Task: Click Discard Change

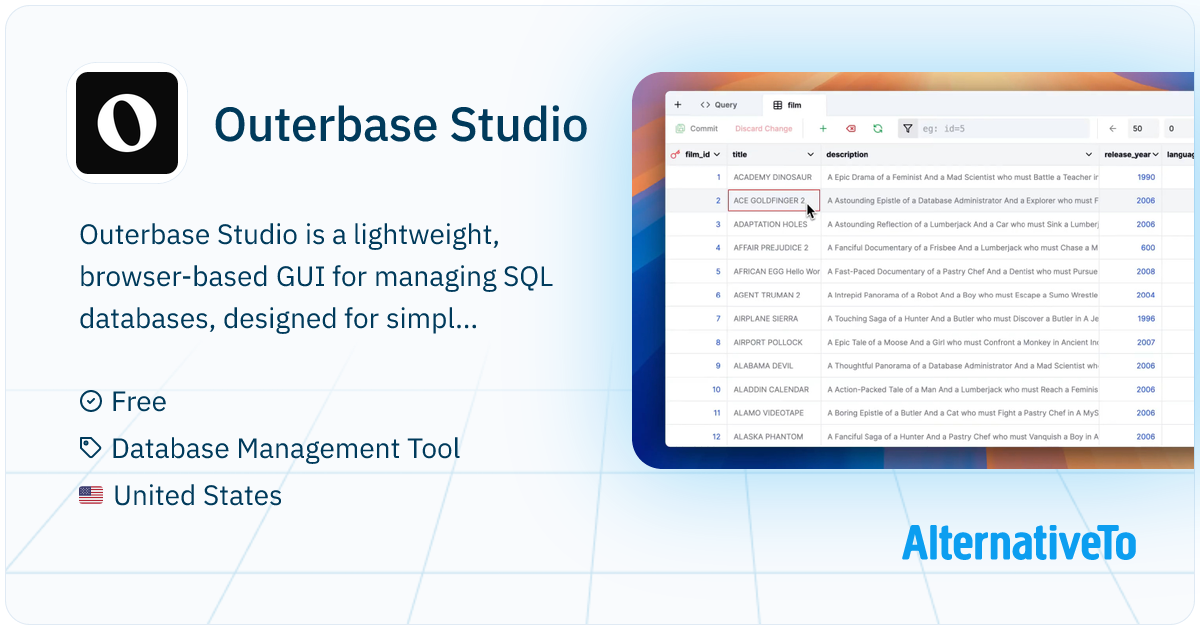Action: [763, 129]
